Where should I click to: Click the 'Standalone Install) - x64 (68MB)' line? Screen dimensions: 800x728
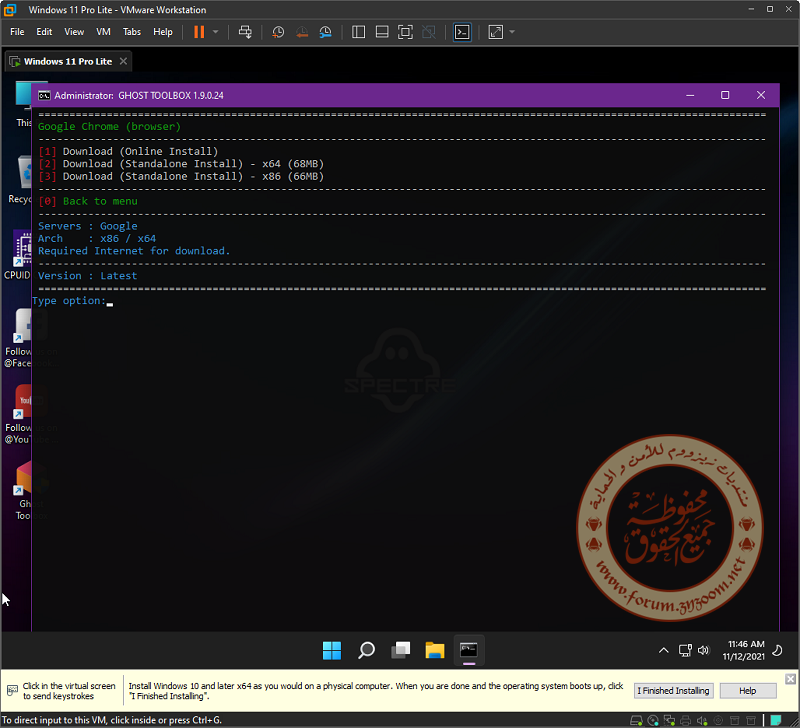pos(181,164)
